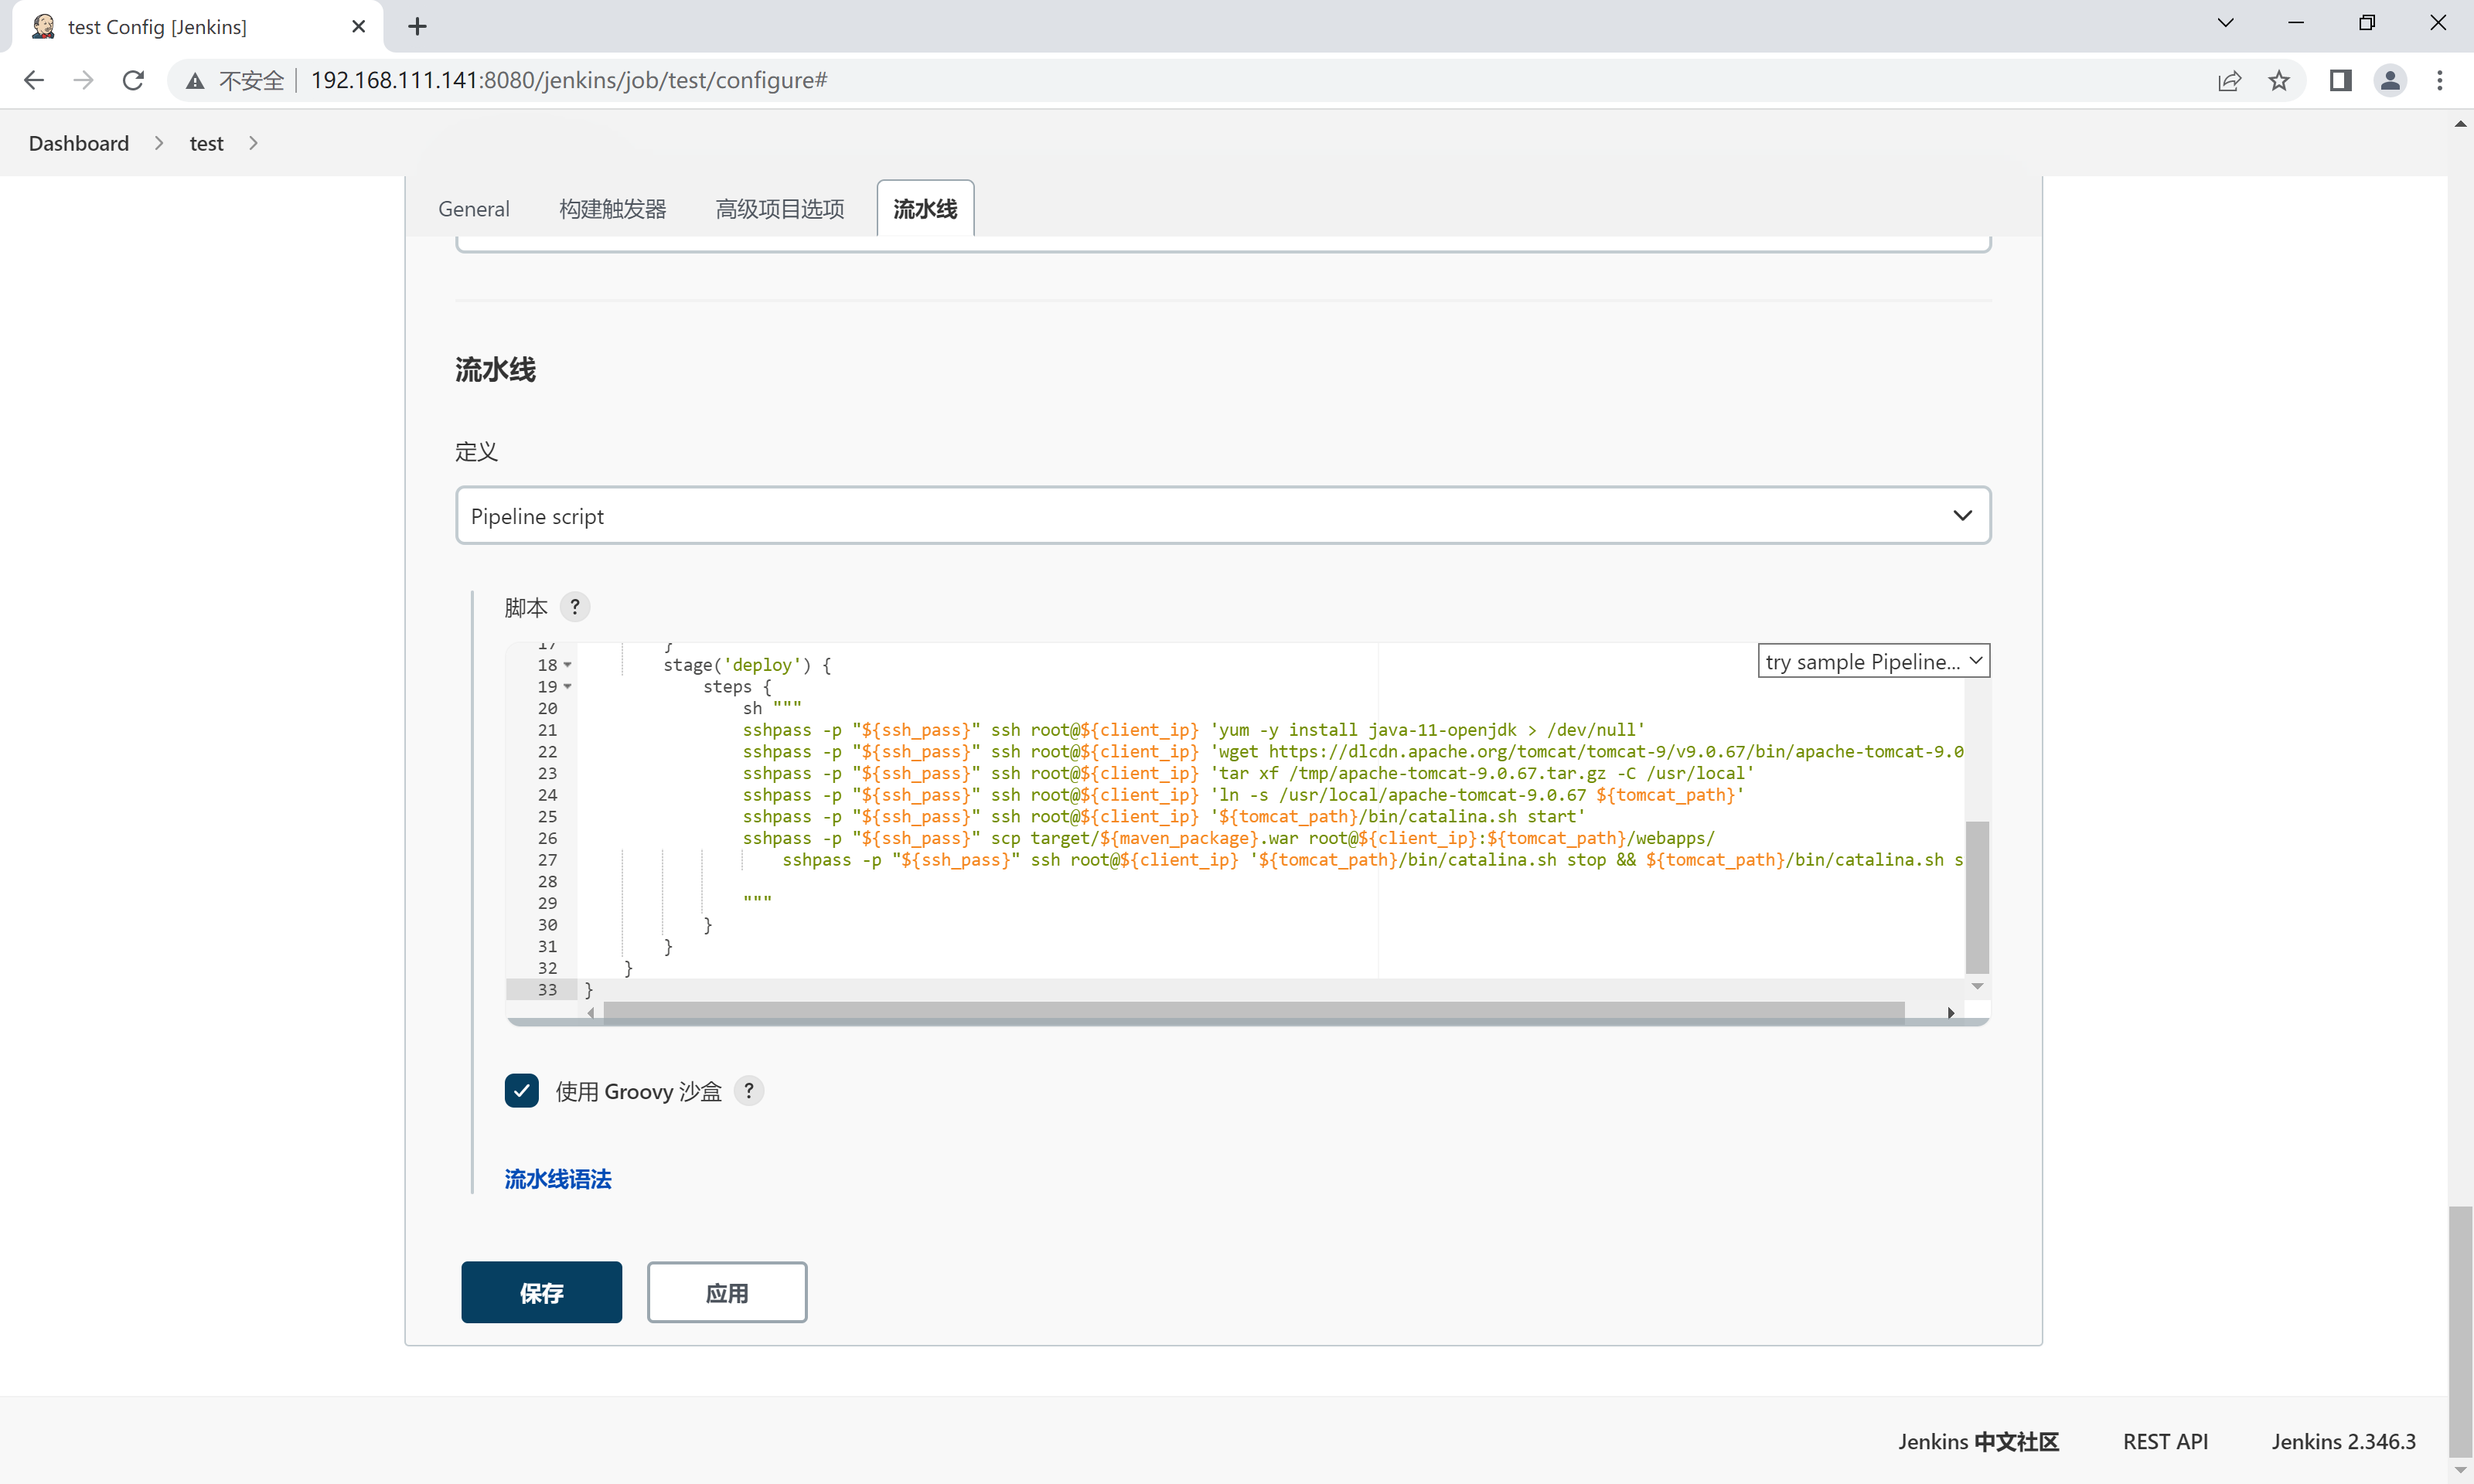The height and width of the screenshot is (1484, 2474).
Task: Open the Jenkins 中文社区 footer link
Action: [x=1978, y=1441]
